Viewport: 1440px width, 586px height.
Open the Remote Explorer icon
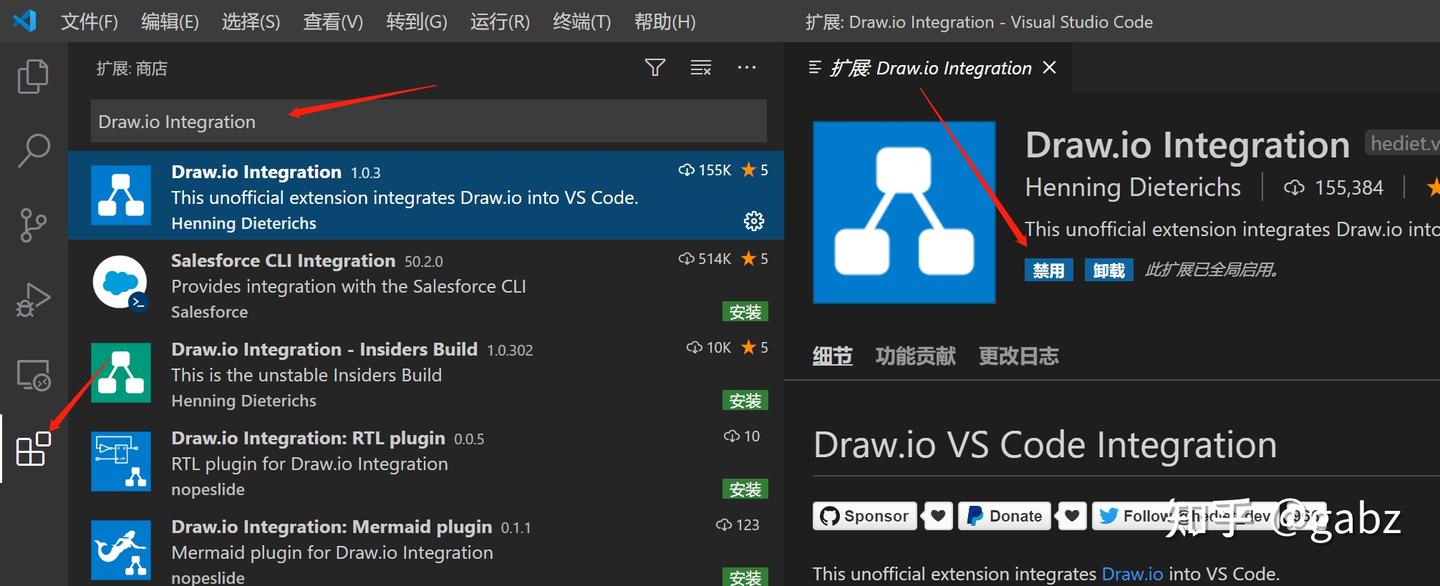pos(33,375)
